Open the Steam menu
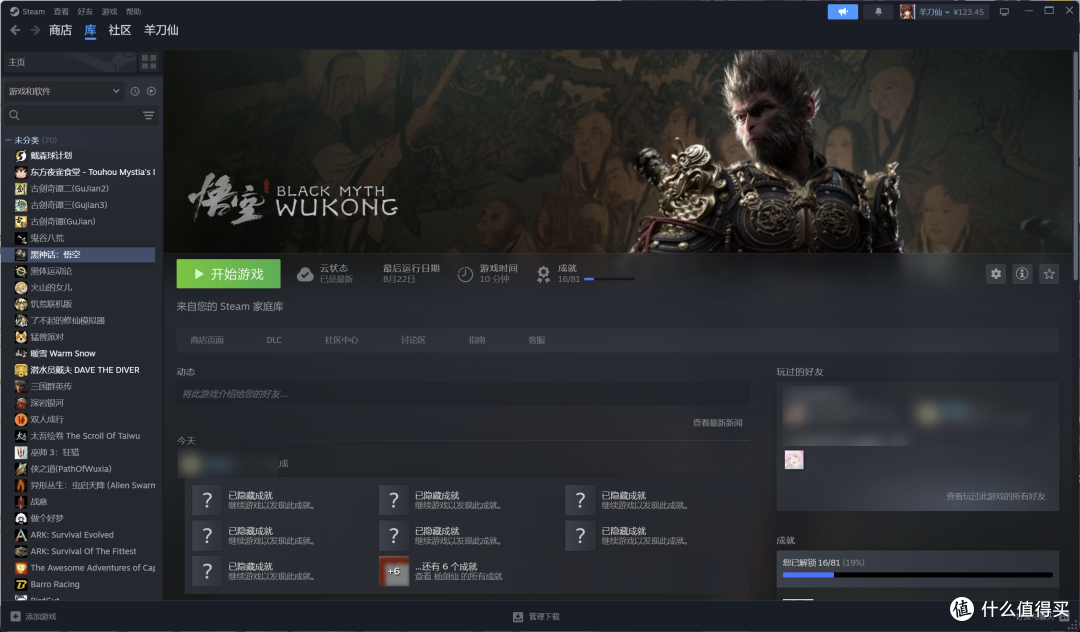This screenshot has width=1080, height=632. tap(28, 11)
